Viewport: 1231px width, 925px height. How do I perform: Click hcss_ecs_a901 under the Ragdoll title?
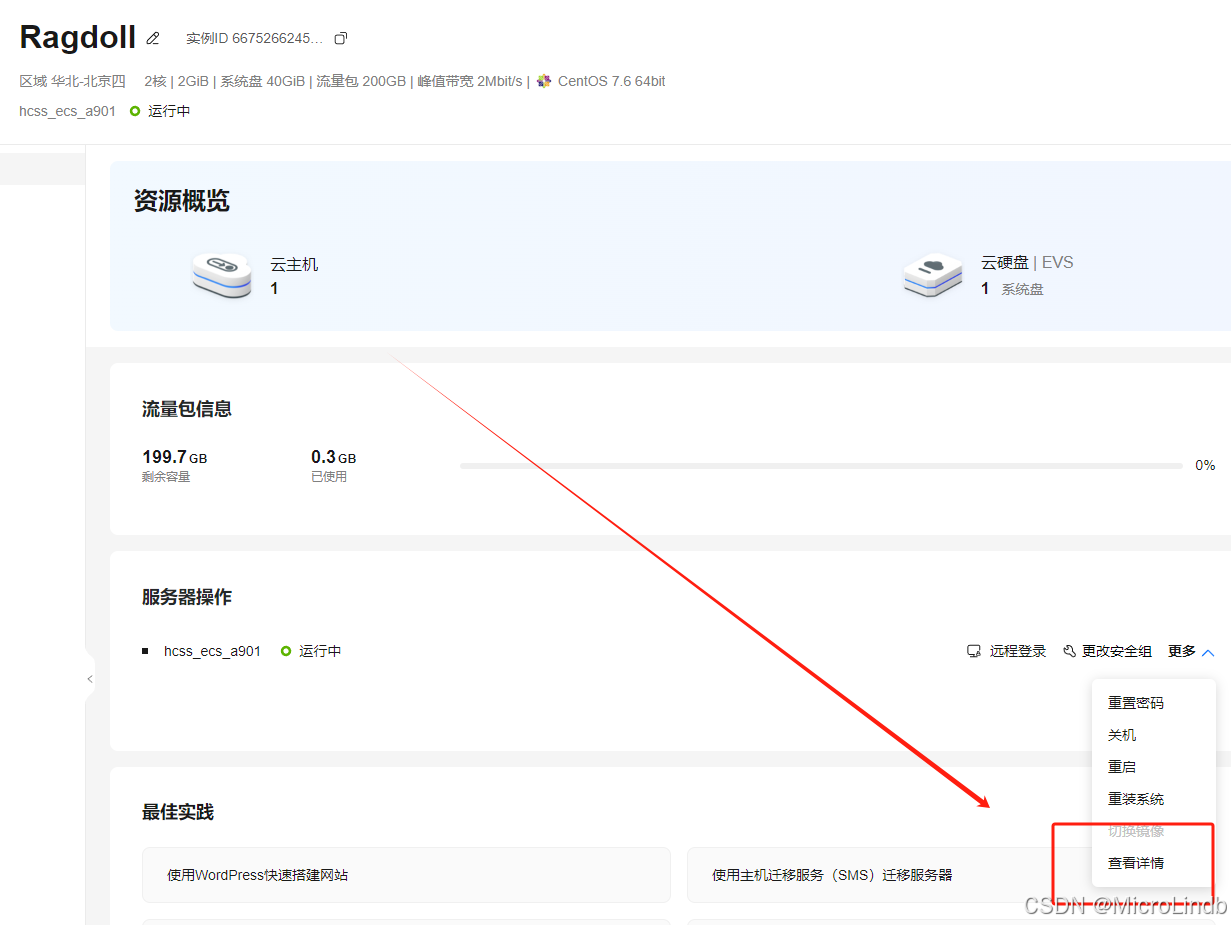point(67,111)
